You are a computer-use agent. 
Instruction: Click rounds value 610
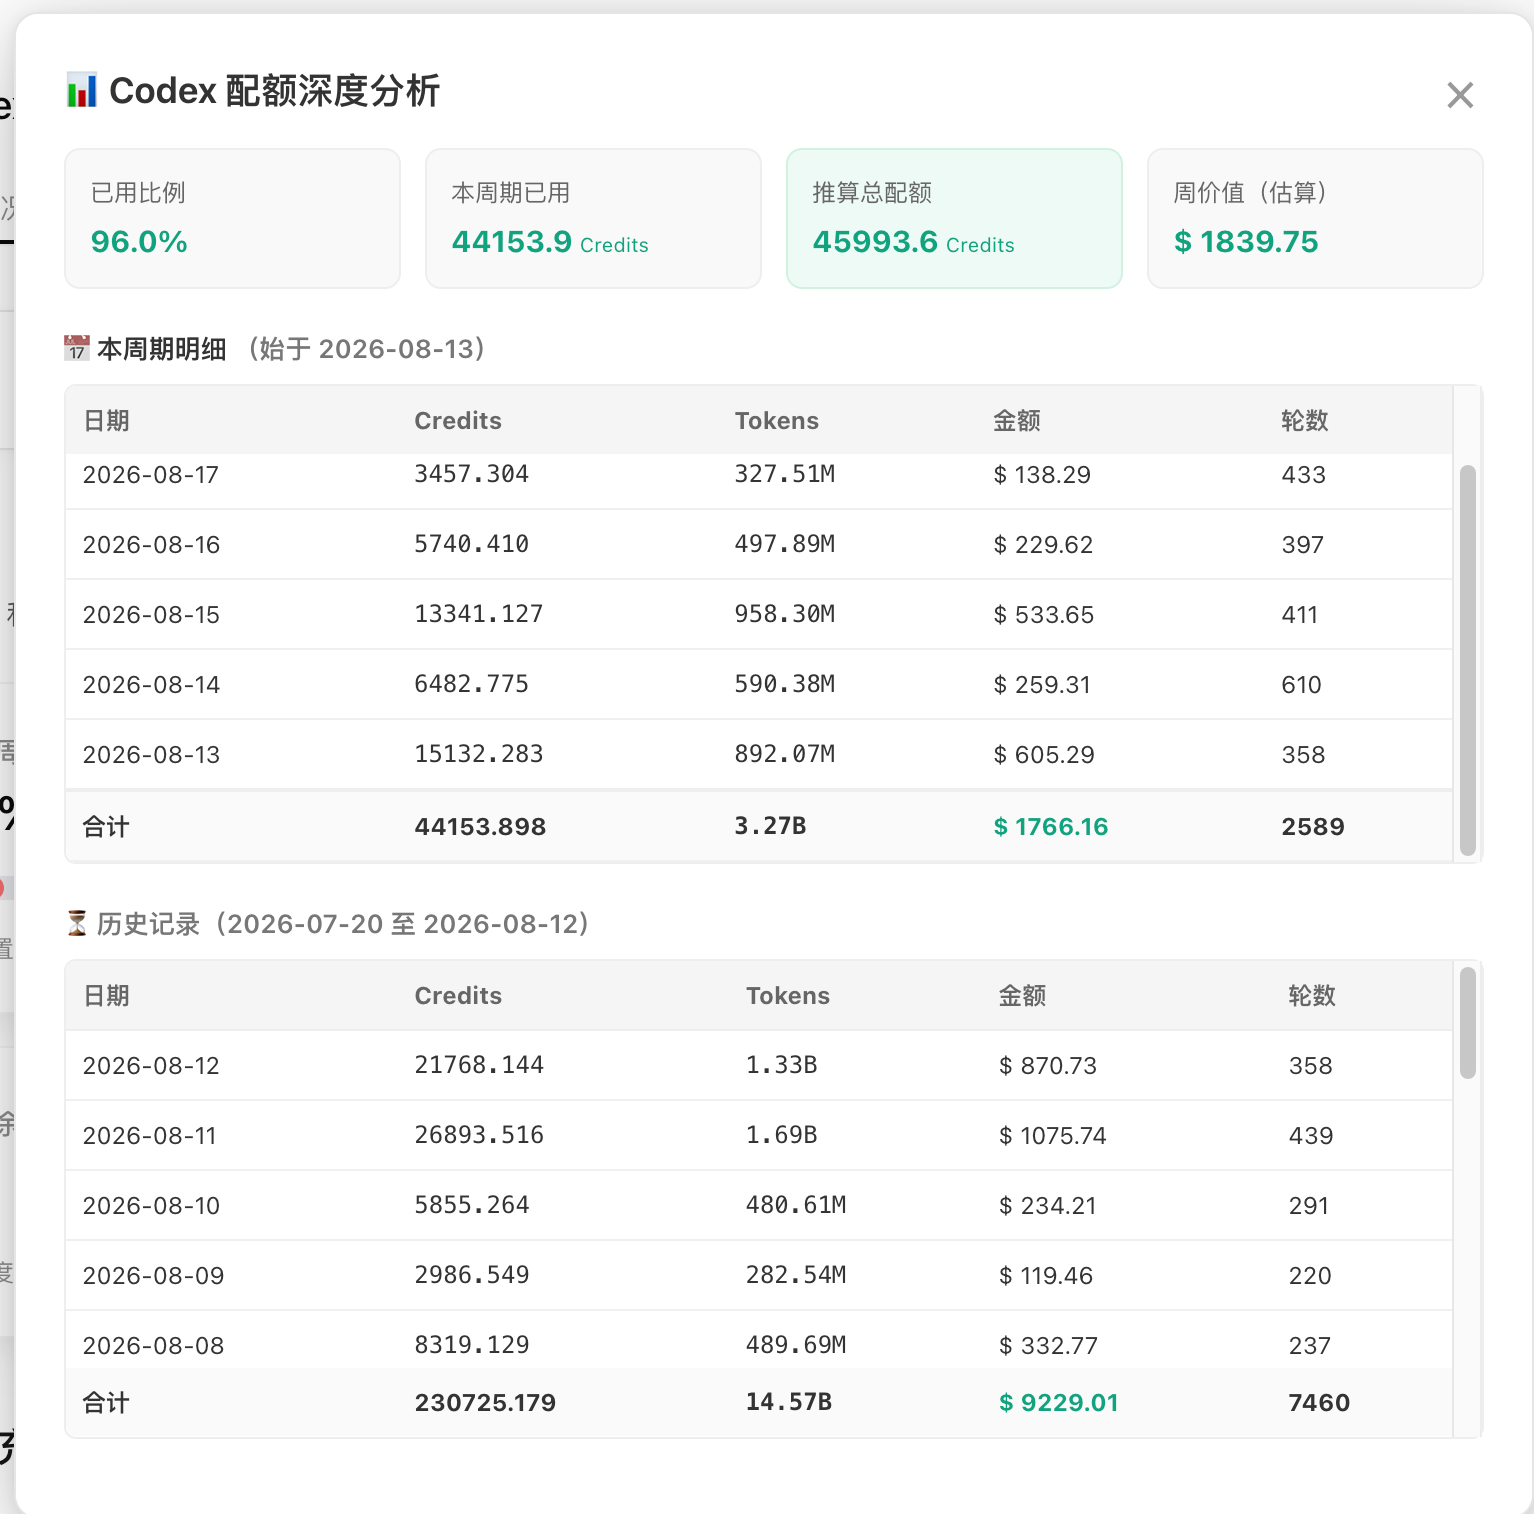(x=1302, y=685)
